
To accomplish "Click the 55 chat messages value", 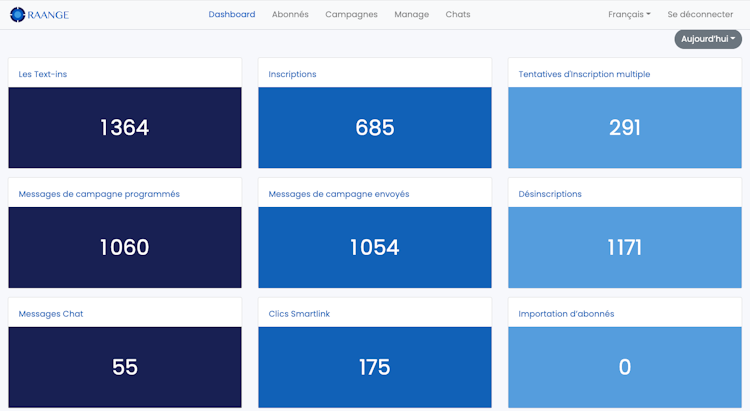I will tap(125, 367).
